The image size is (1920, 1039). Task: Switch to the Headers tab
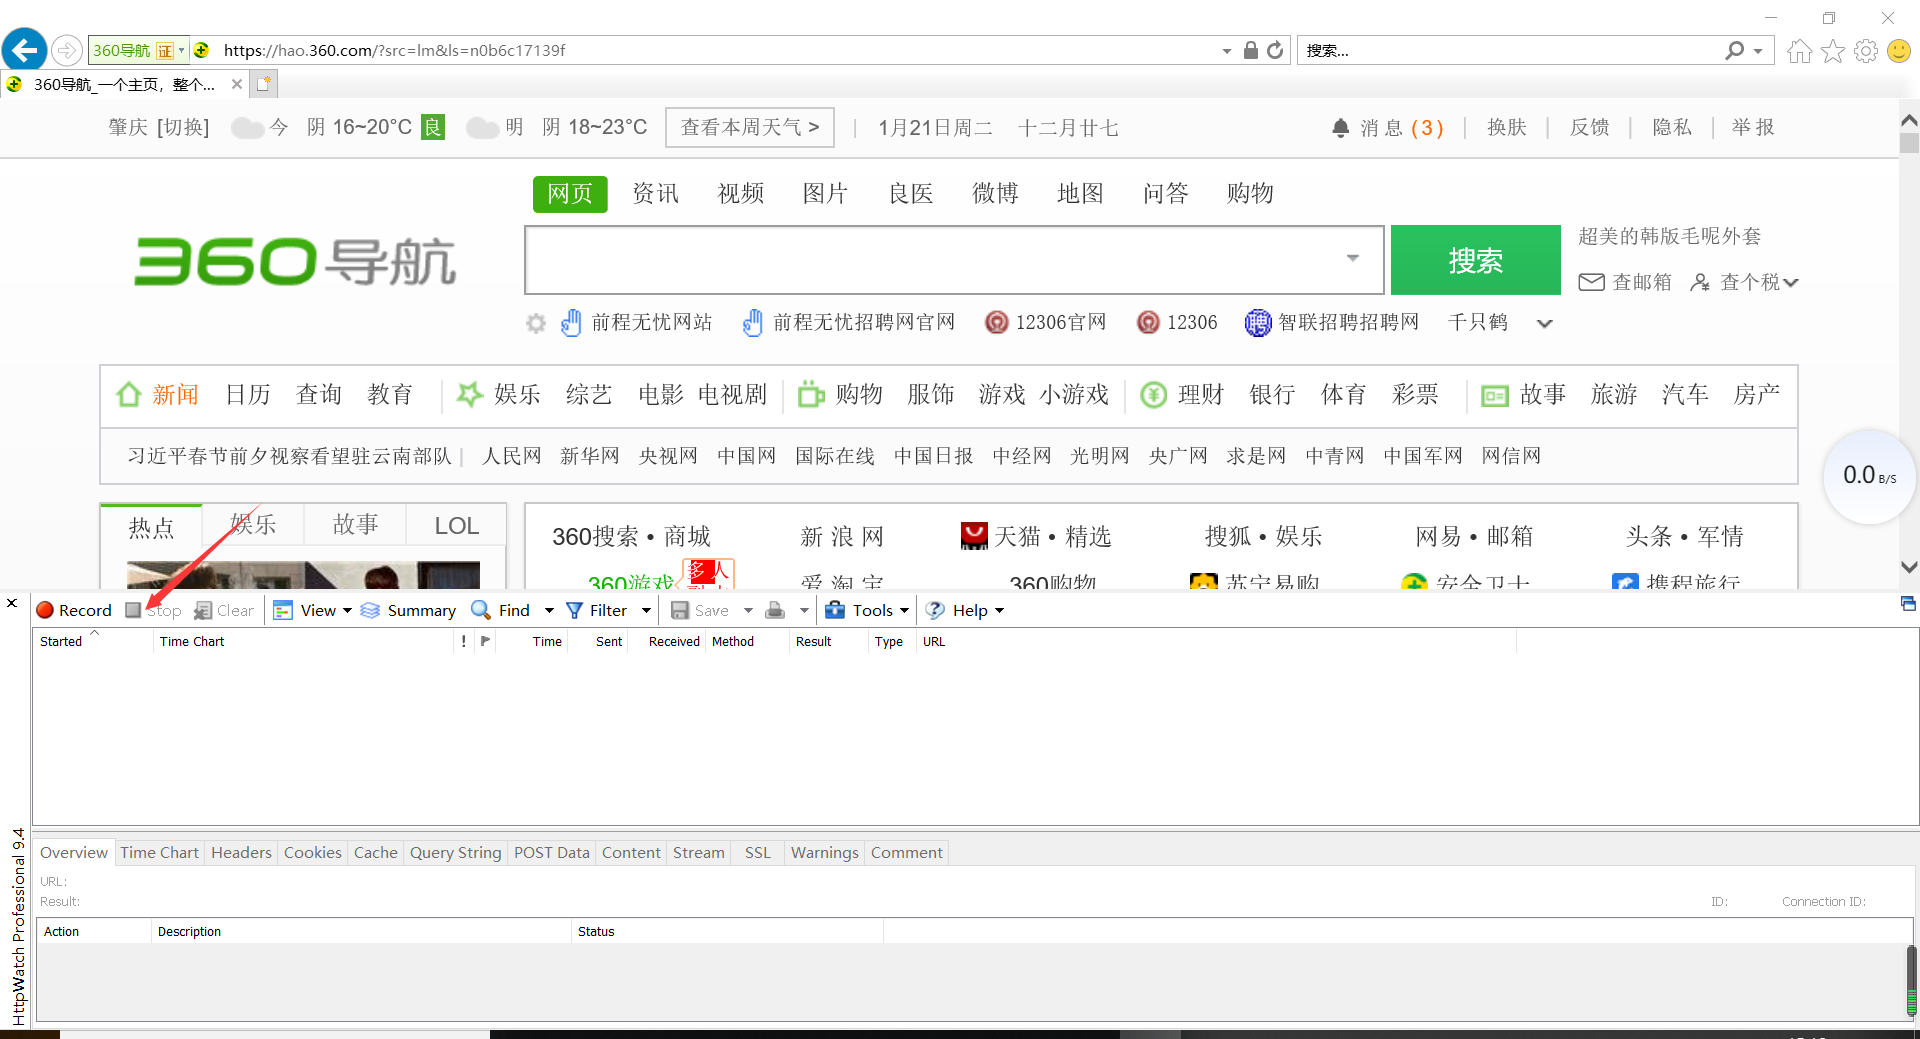240,852
